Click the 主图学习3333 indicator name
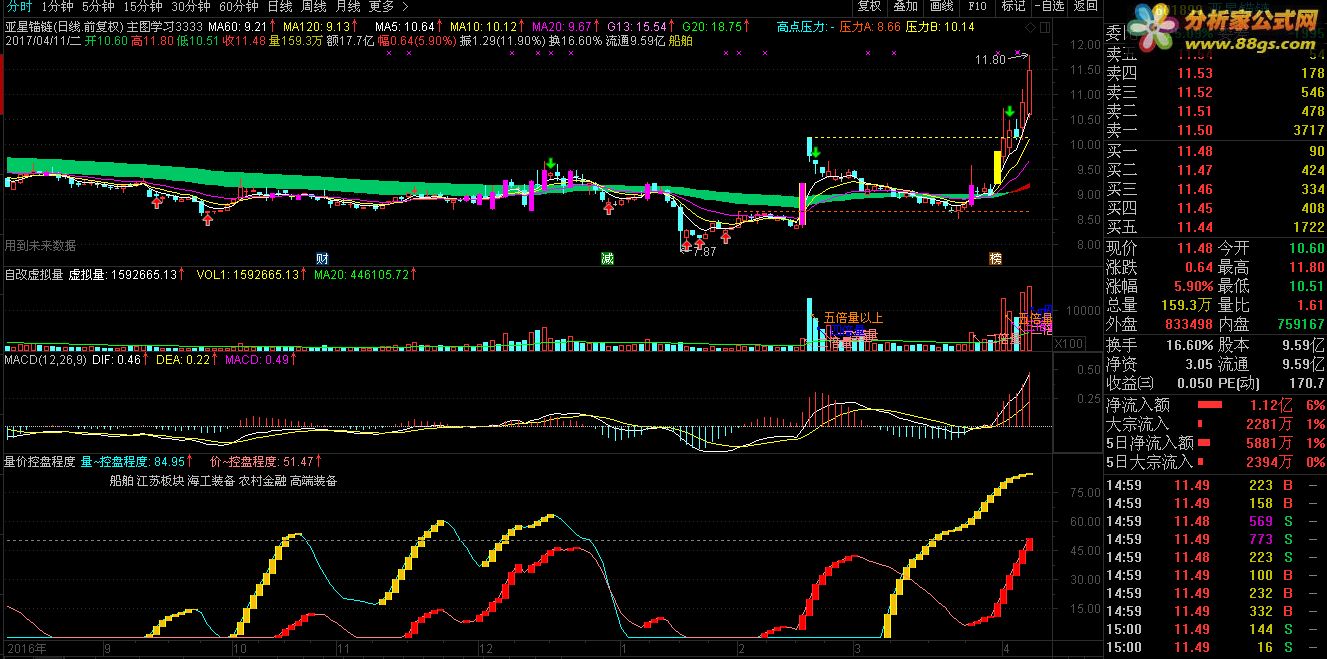The height and width of the screenshot is (659, 1327). click(165, 27)
